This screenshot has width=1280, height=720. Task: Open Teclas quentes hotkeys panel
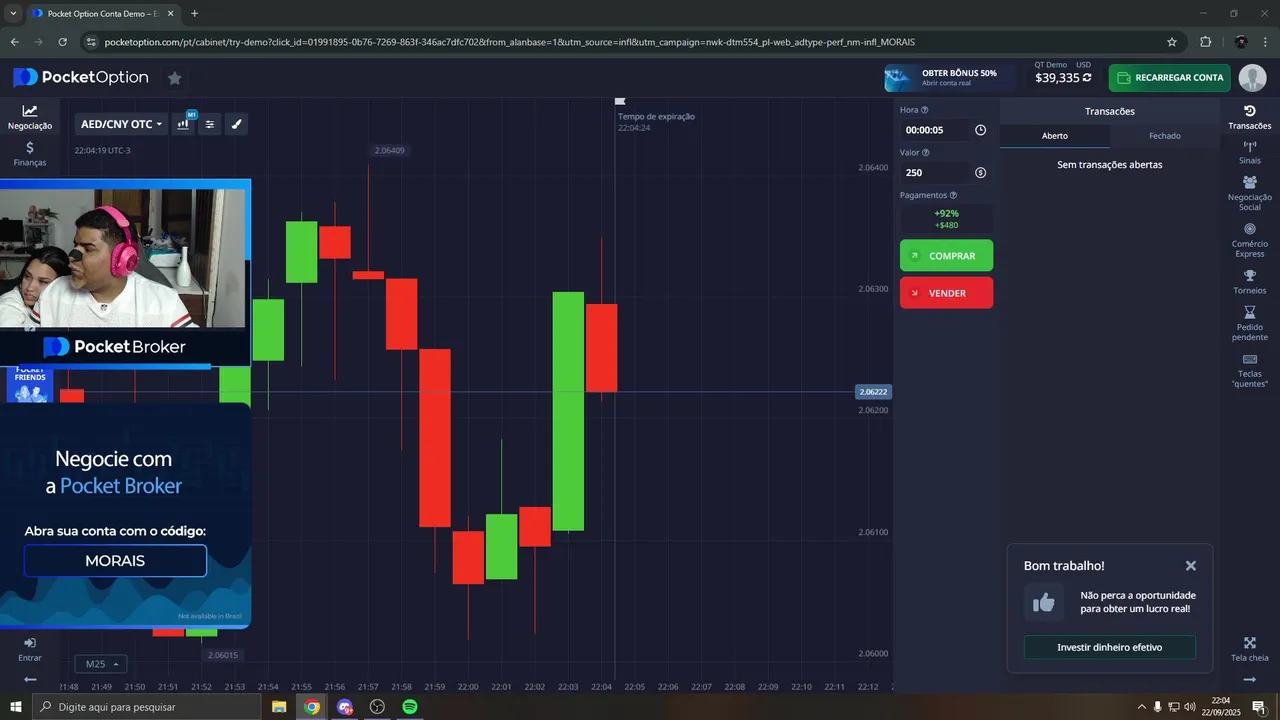tap(1249, 370)
